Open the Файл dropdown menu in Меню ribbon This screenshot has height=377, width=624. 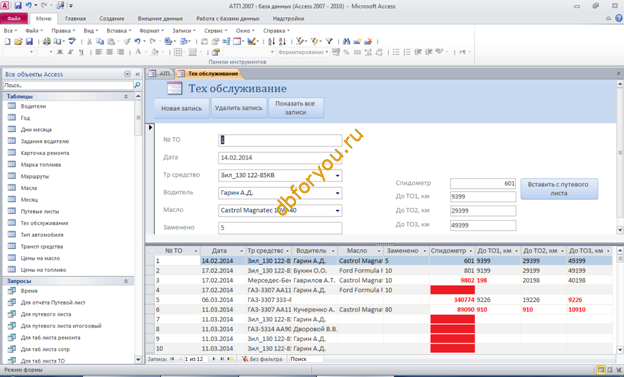coord(34,31)
